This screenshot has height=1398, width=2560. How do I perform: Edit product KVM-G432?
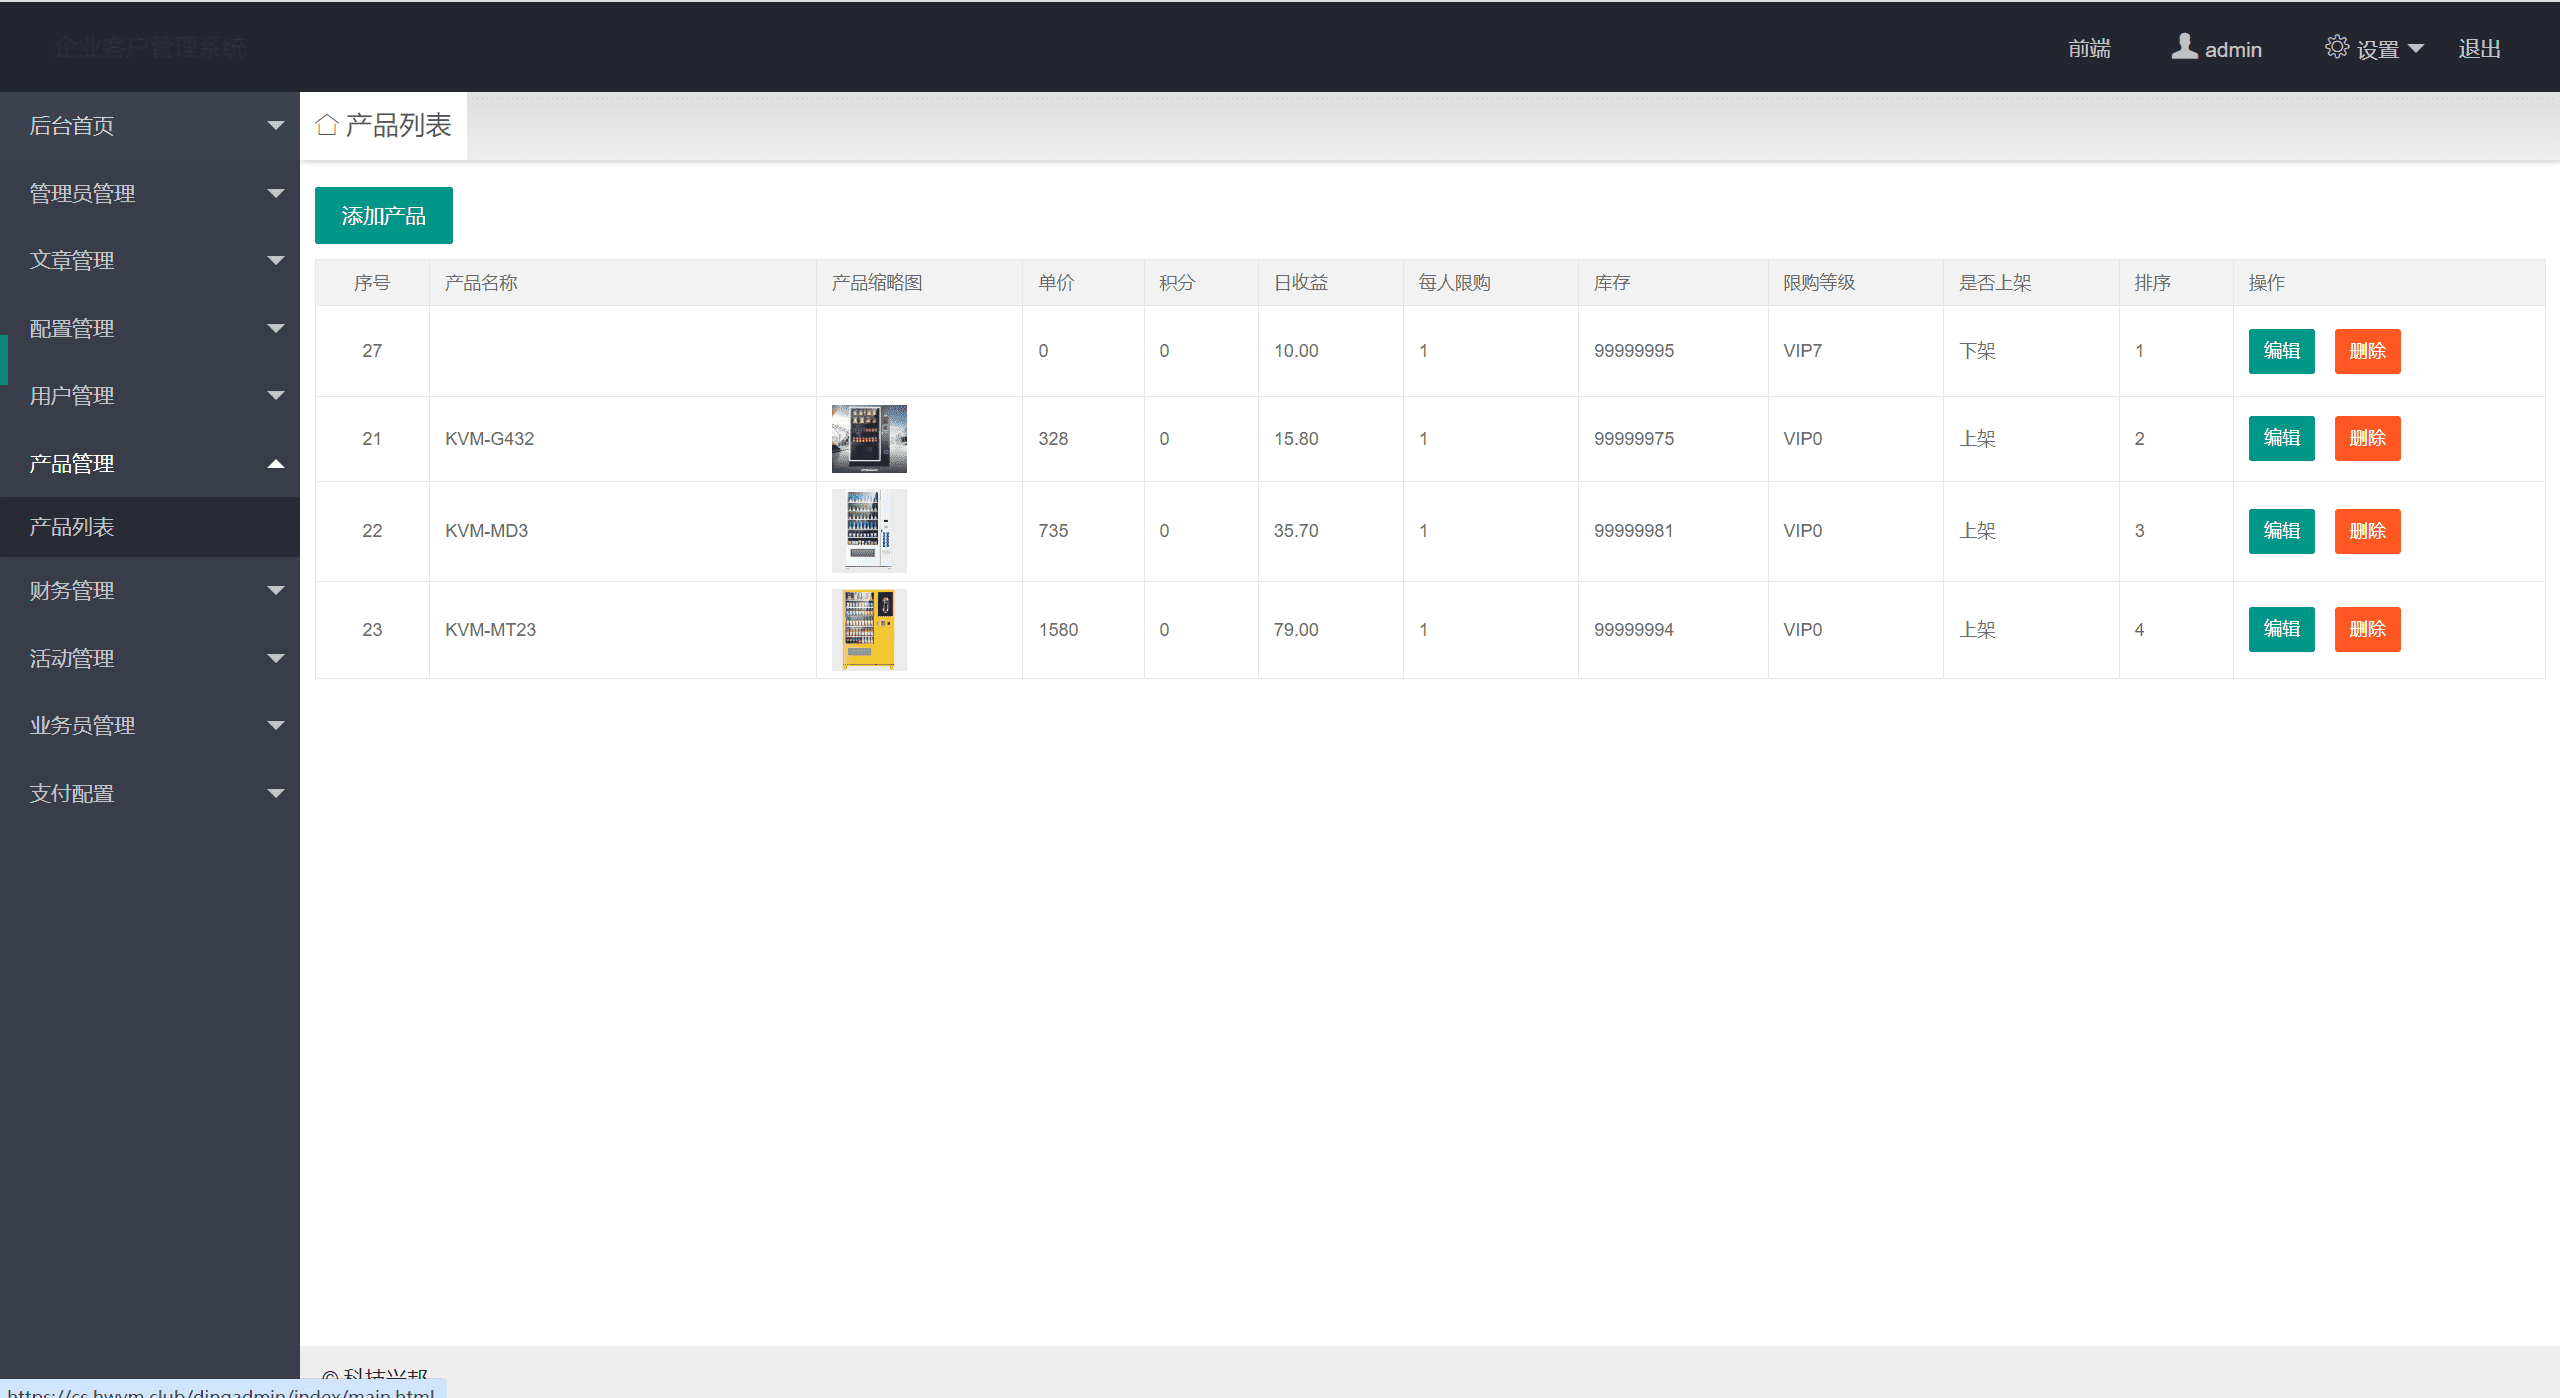(2281, 438)
